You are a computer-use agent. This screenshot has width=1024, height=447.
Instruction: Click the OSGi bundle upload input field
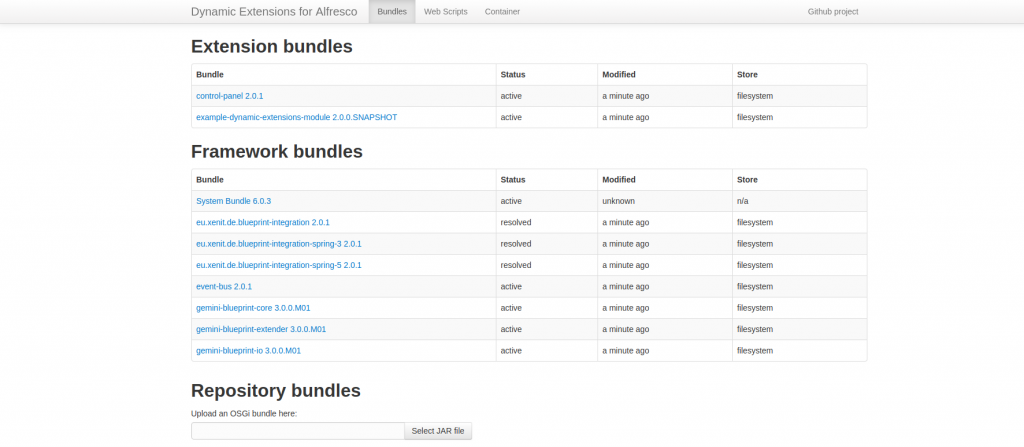click(298, 431)
